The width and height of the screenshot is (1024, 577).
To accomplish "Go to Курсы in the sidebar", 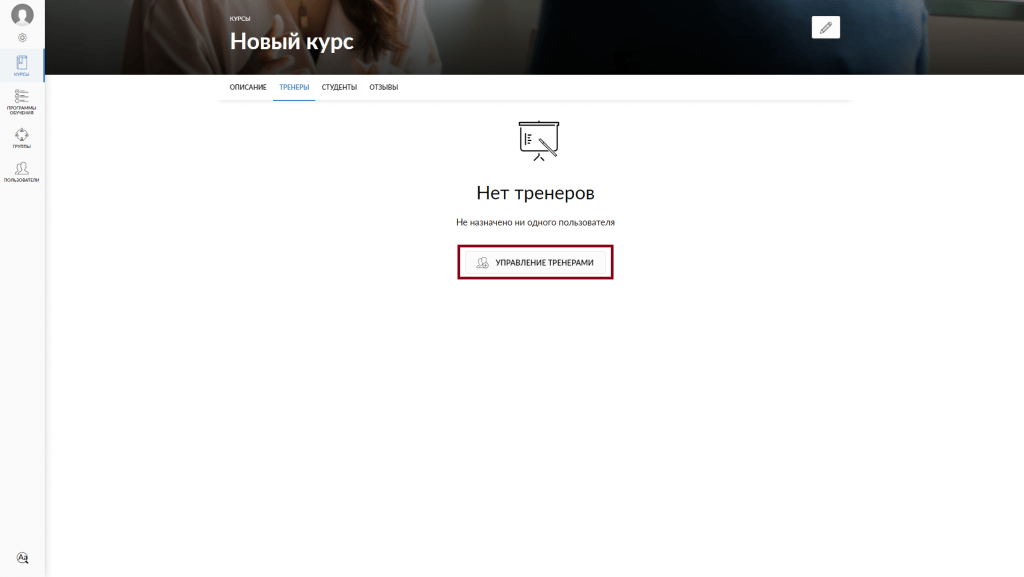I will click(22, 65).
